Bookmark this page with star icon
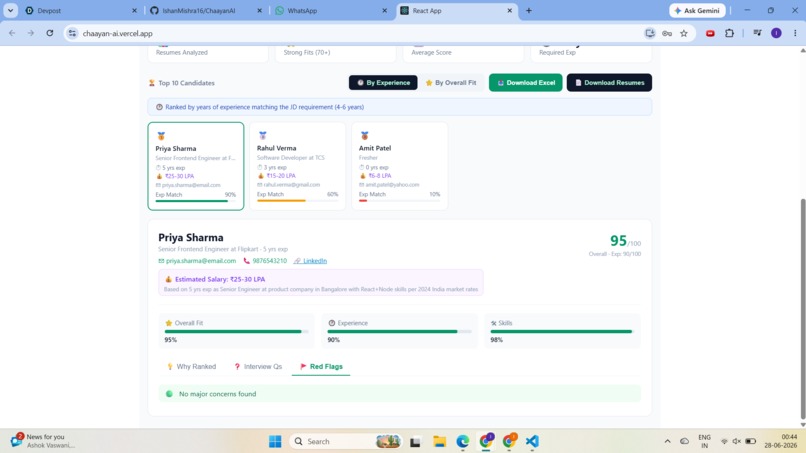 click(x=684, y=33)
